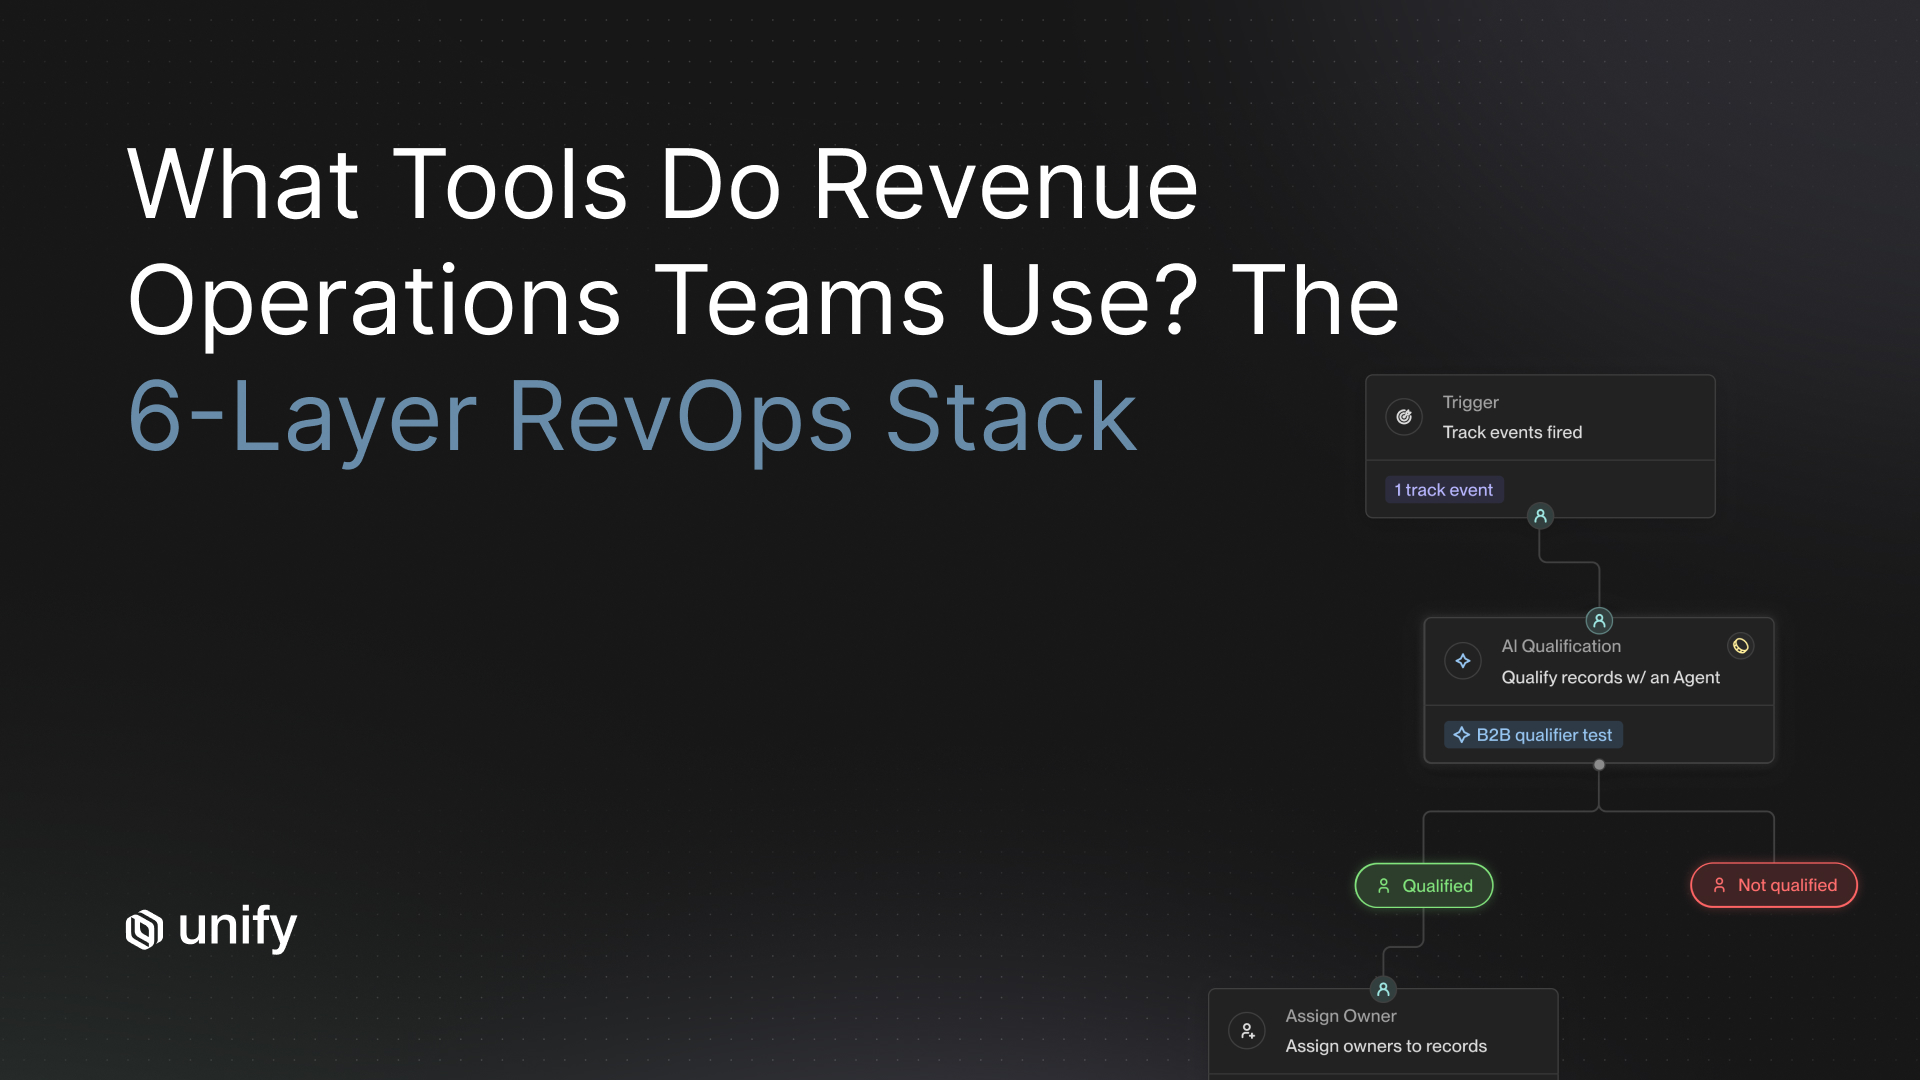Image resolution: width=1920 pixels, height=1080 pixels.
Task: Select the yellow hand icon on AI Qualification
Action: (1740, 645)
